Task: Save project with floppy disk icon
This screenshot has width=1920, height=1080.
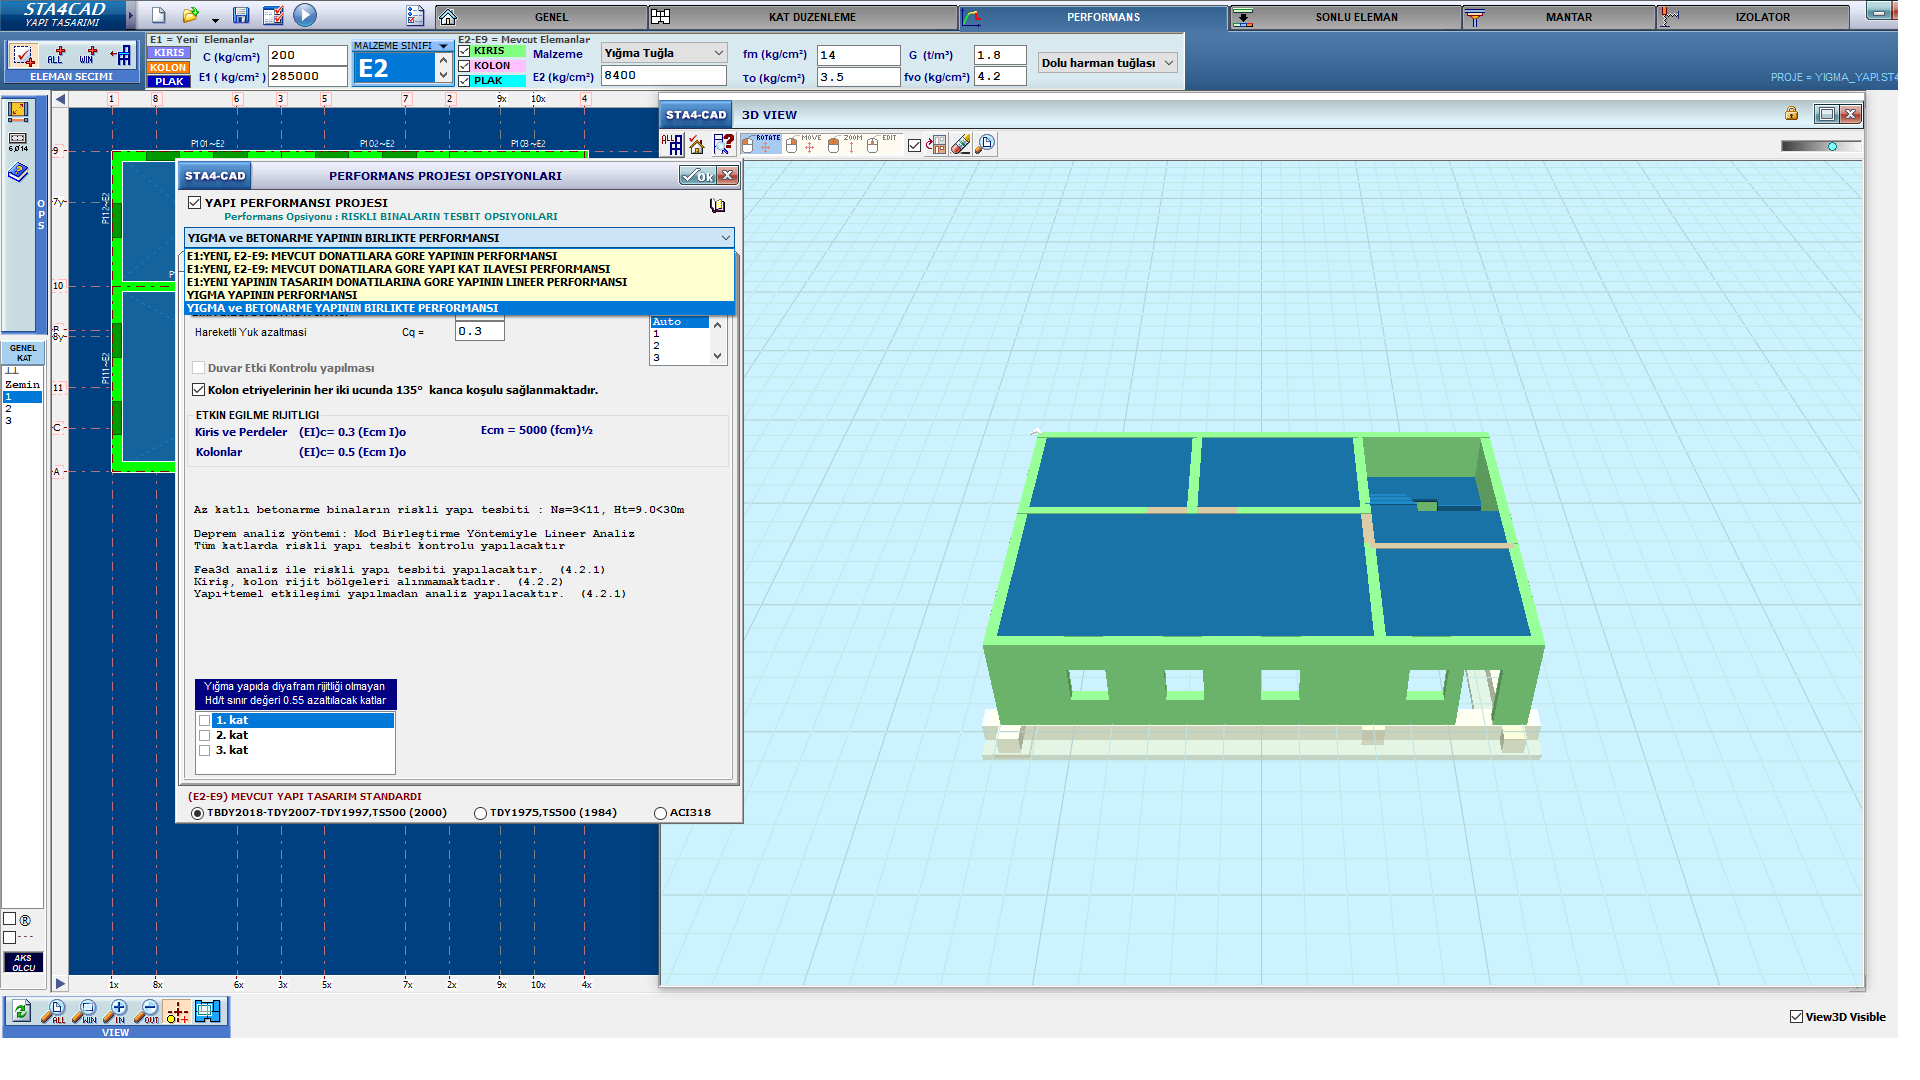Action: click(241, 16)
